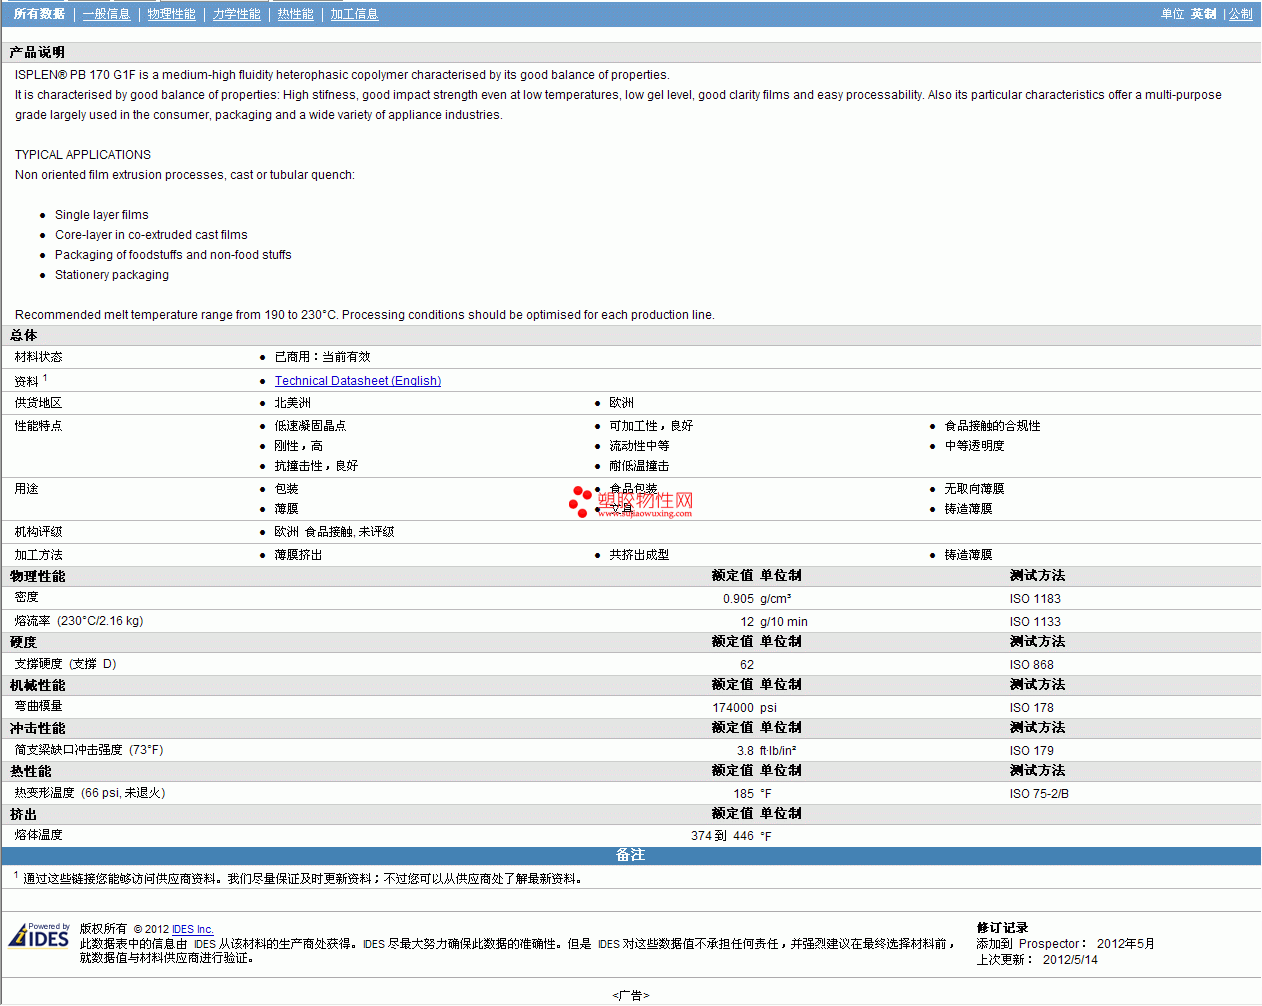The image size is (1262, 1006).
Task: Select the 材料状态 row label
Action: click(38, 357)
